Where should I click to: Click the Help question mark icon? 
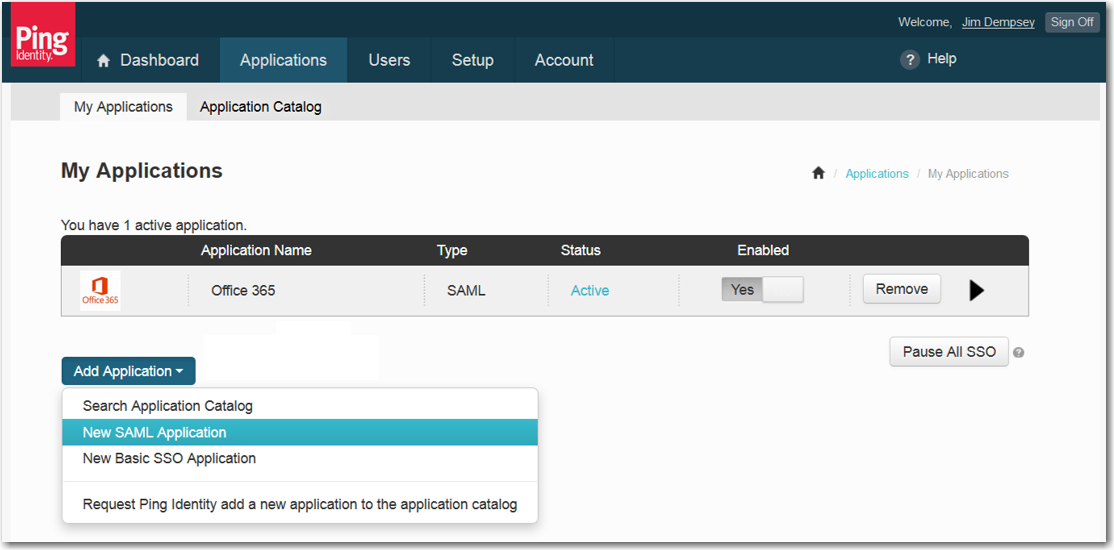909,60
